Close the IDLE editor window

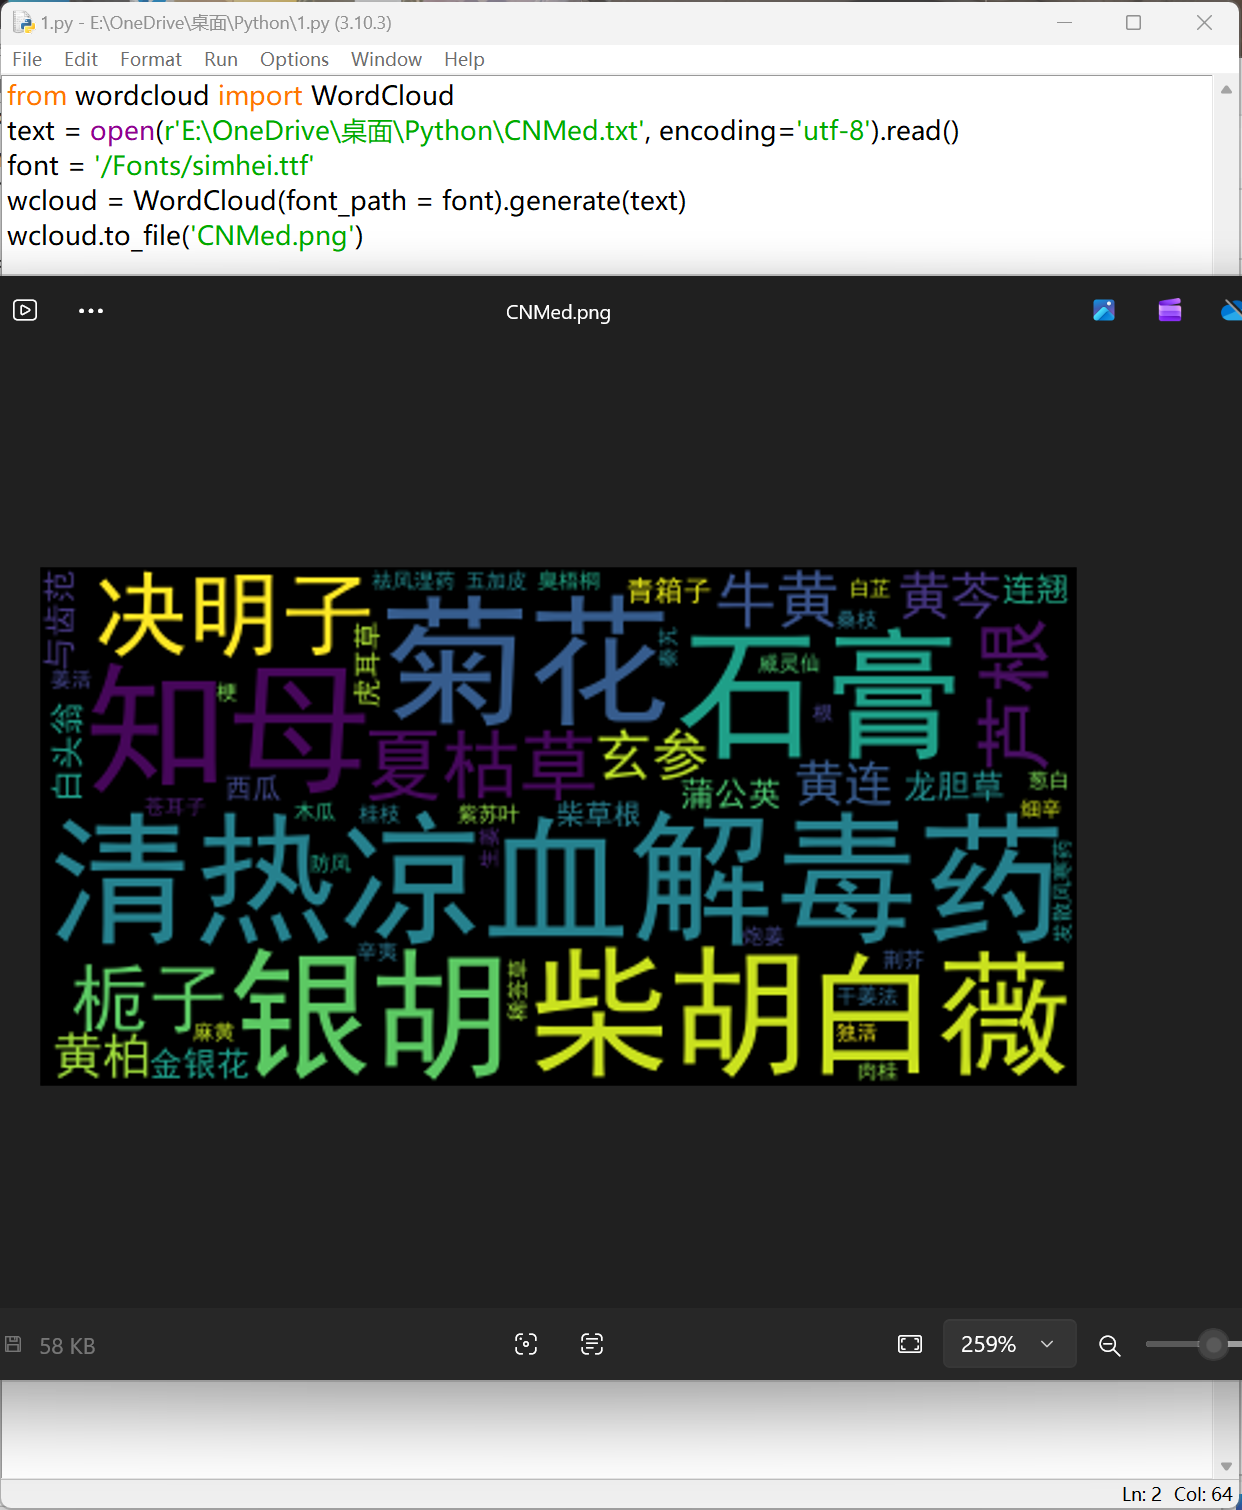pyautogui.click(x=1204, y=22)
